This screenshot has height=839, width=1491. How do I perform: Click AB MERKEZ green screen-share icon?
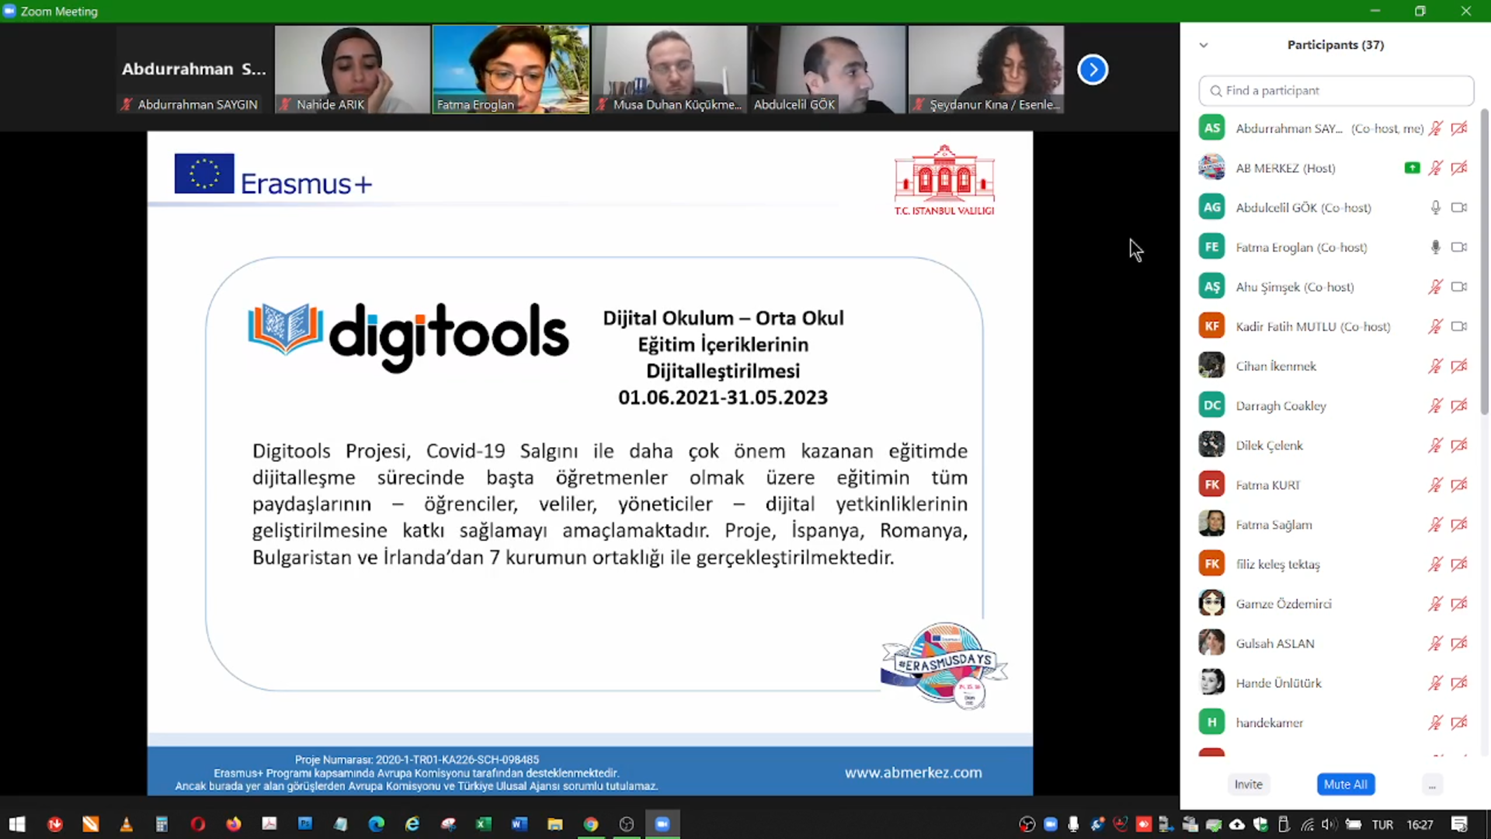coord(1411,168)
